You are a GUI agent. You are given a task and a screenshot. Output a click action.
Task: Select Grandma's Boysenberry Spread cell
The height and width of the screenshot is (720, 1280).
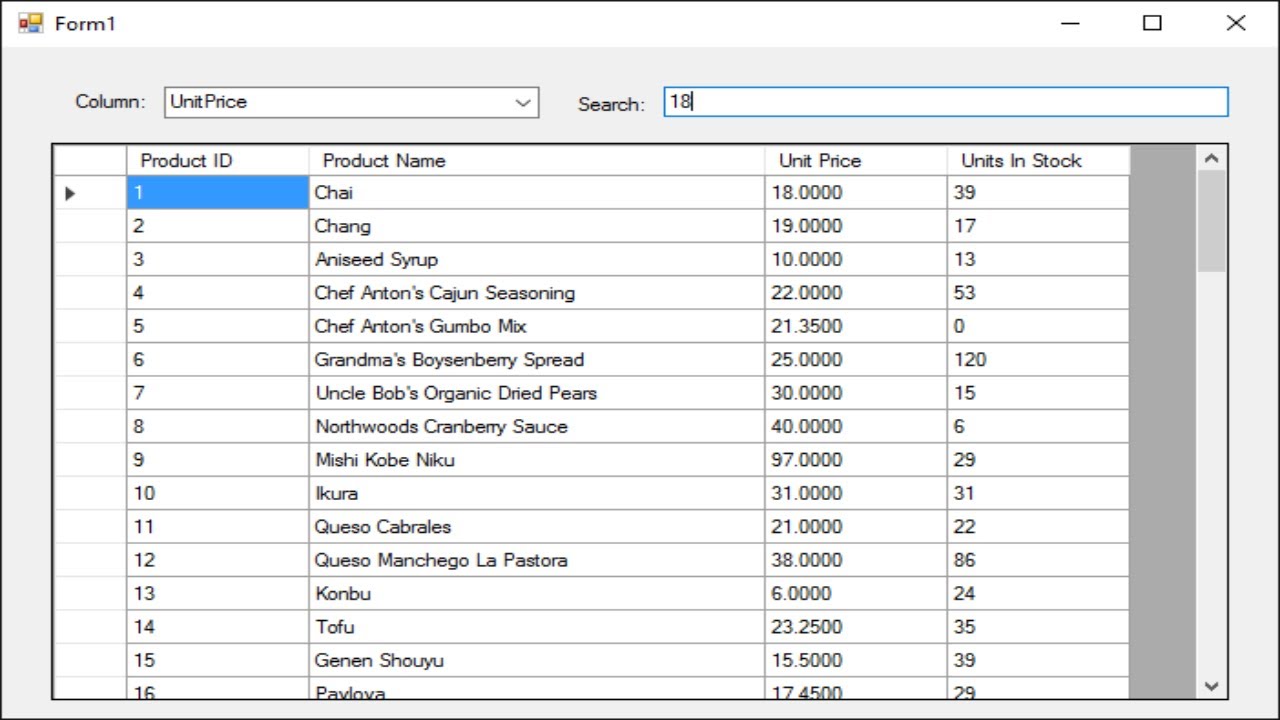537,360
